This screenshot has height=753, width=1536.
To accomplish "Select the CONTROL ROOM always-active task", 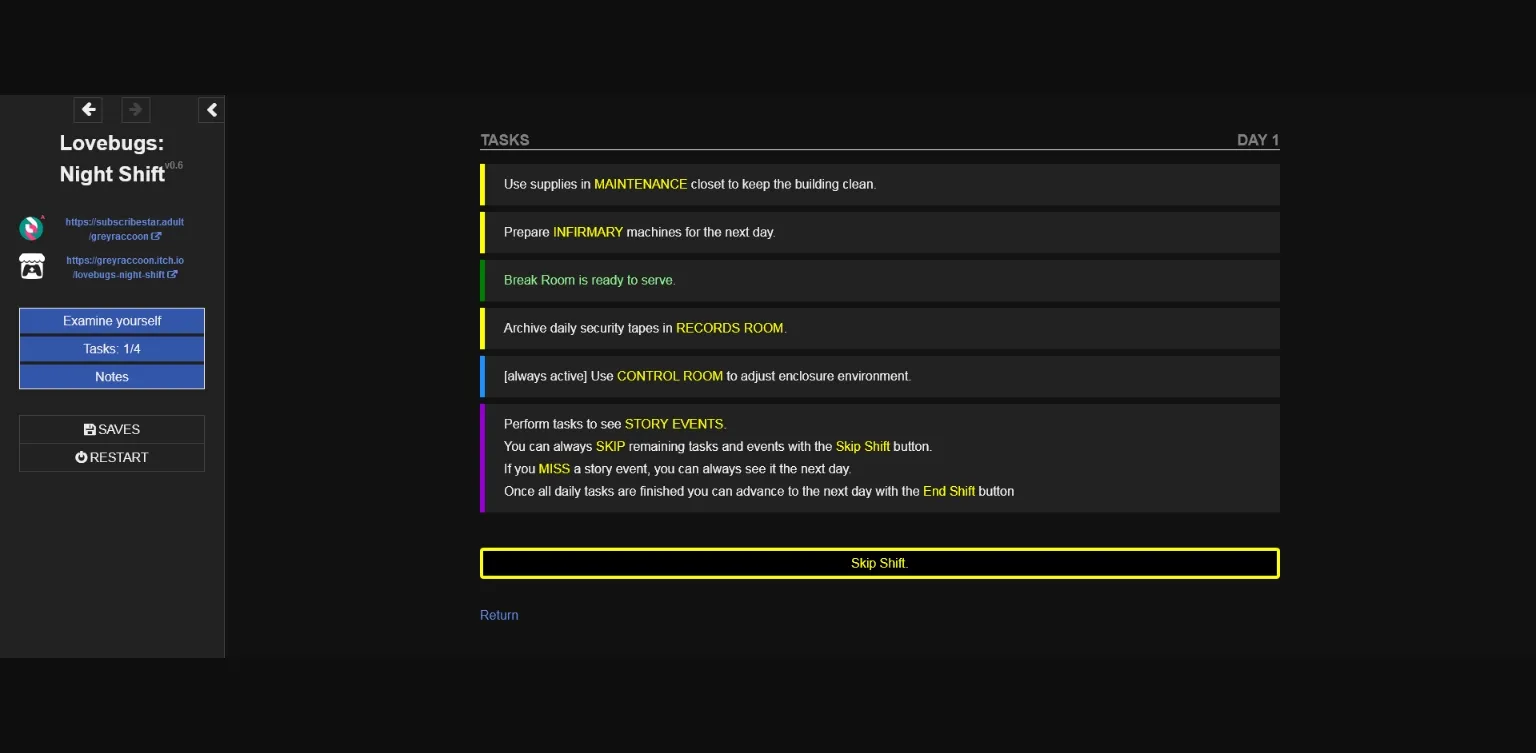I will (x=879, y=376).
